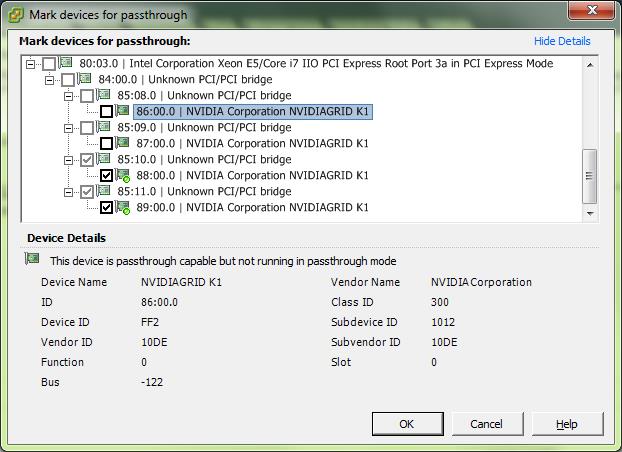Check the box for 85:08.0 PCI bridge
This screenshot has width=622, height=452.
point(87,96)
